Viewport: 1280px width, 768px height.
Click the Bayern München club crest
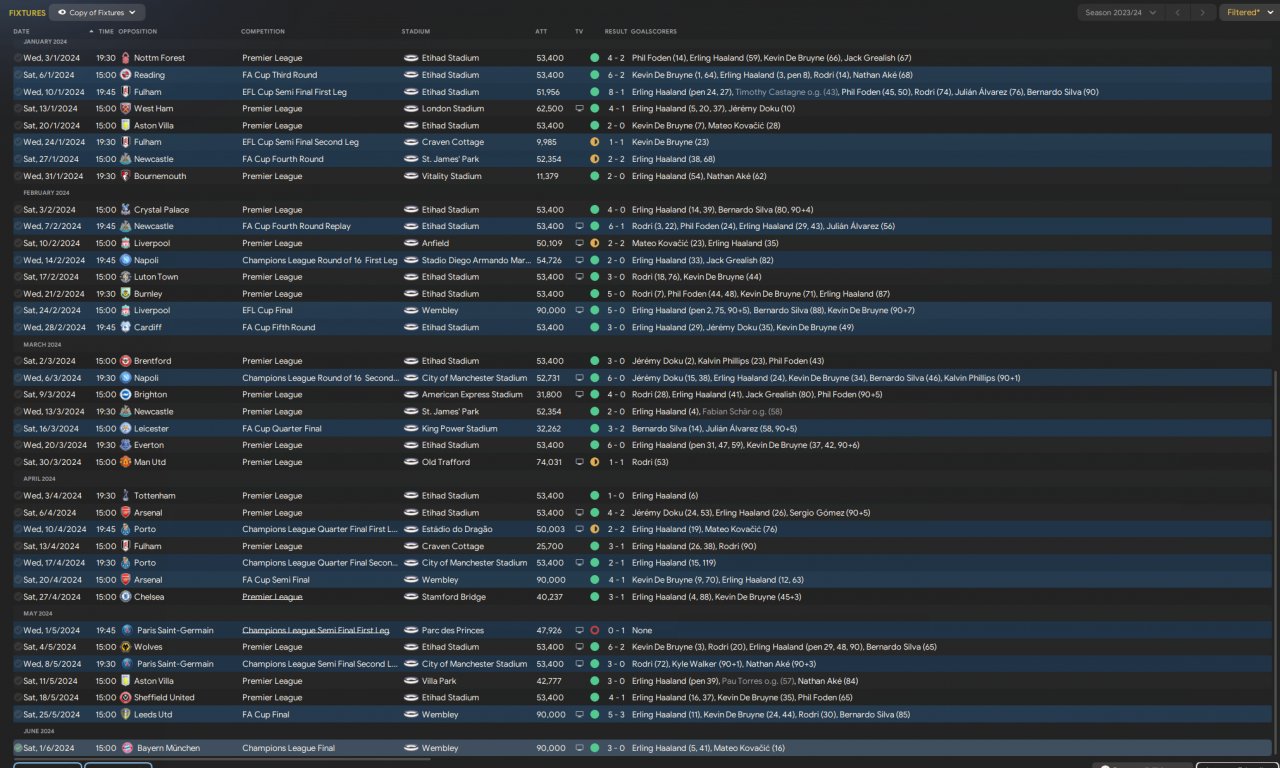pos(125,748)
